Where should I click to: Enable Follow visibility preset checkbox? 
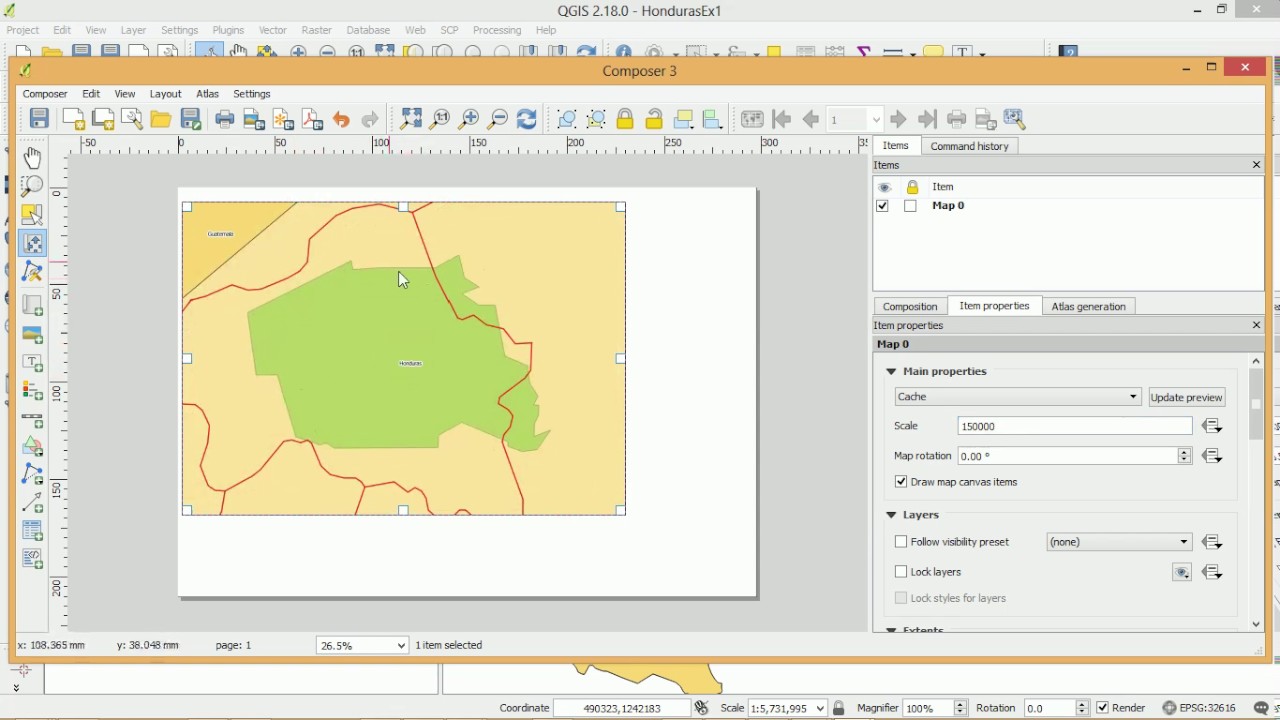[901, 542]
